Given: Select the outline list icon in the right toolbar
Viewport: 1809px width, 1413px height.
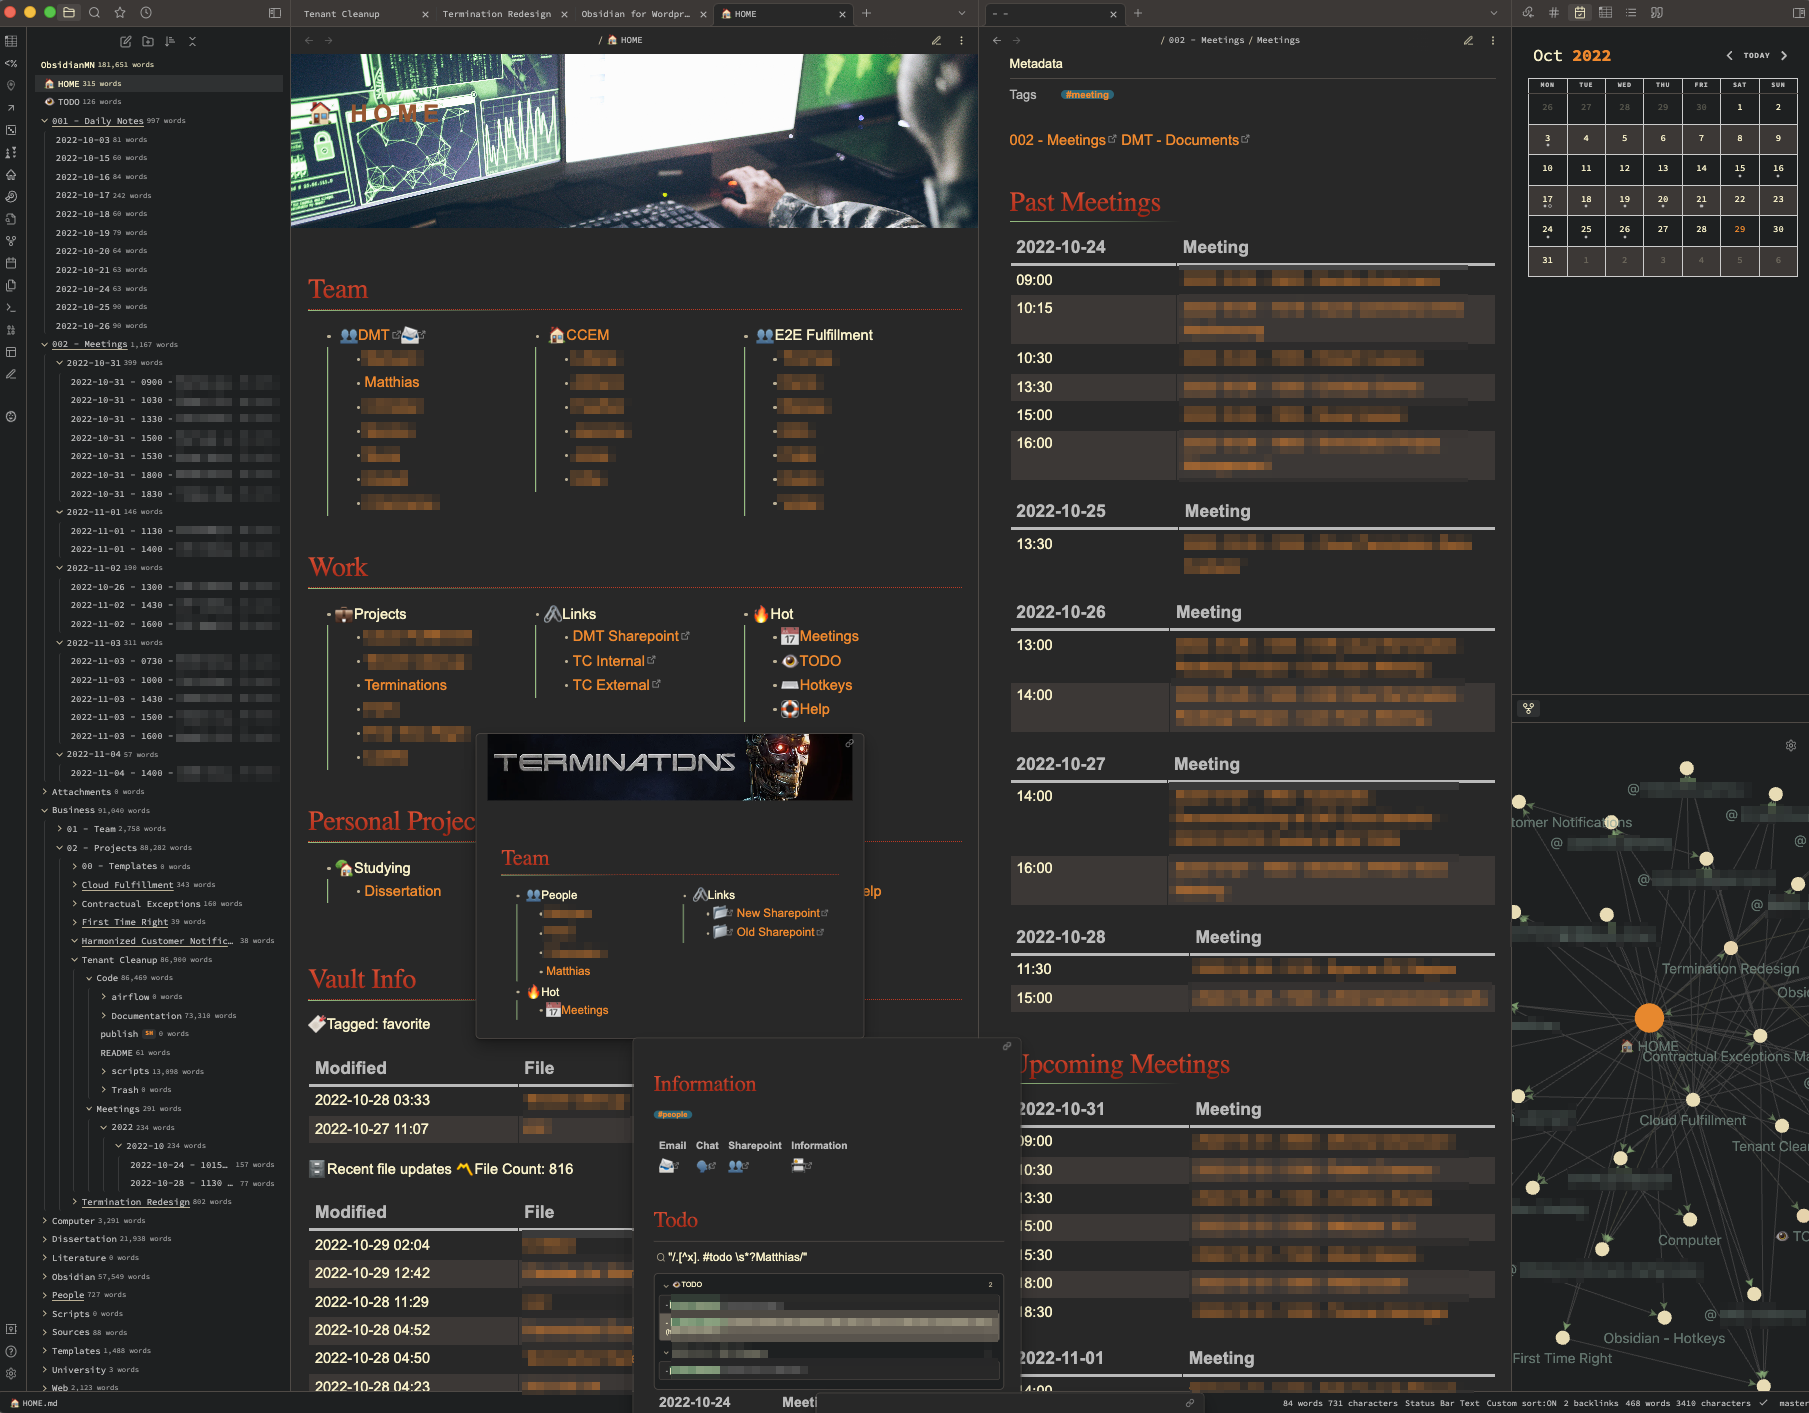Looking at the screenshot, I should pos(1630,13).
